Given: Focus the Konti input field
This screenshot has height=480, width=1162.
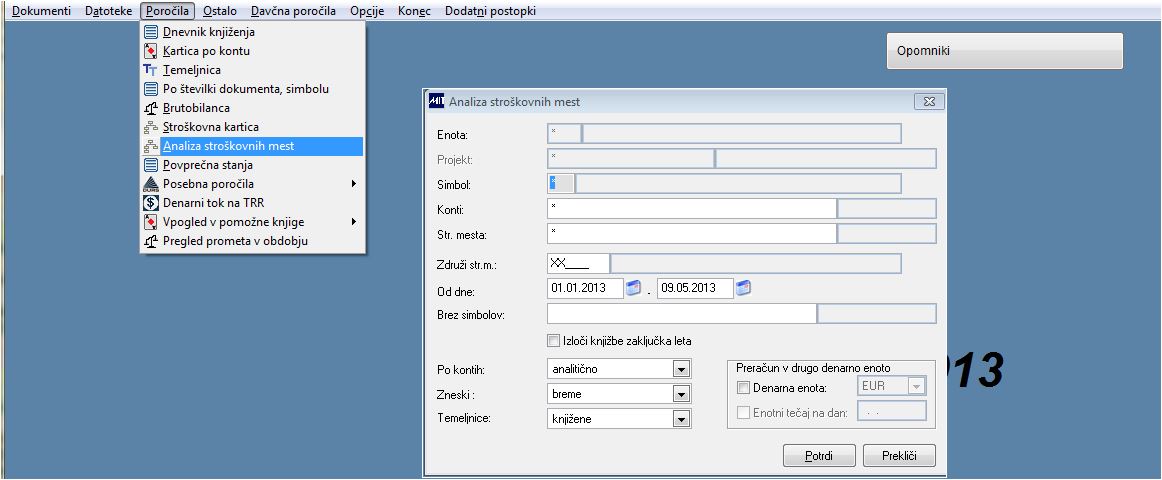Looking at the screenshot, I should (691, 209).
